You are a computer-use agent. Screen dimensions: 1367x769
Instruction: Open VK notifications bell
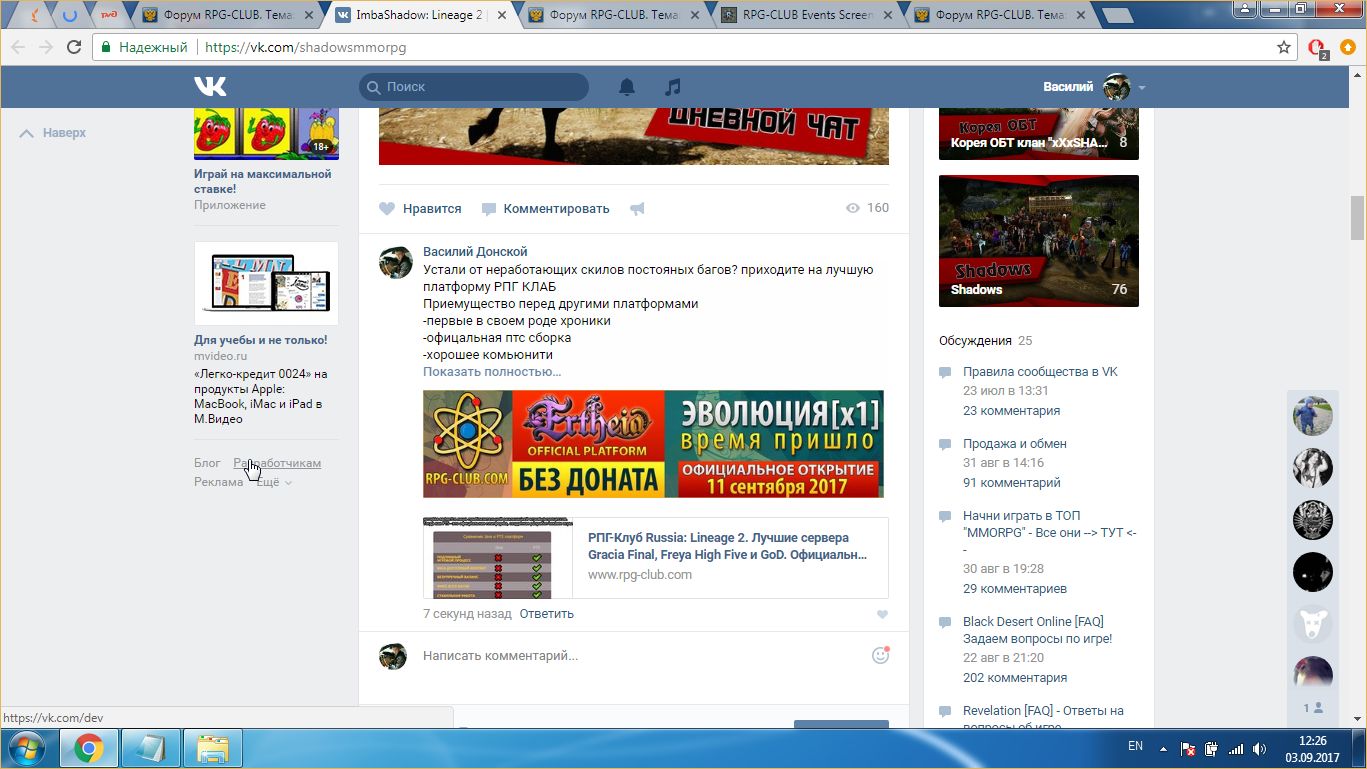[x=627, y=87]
